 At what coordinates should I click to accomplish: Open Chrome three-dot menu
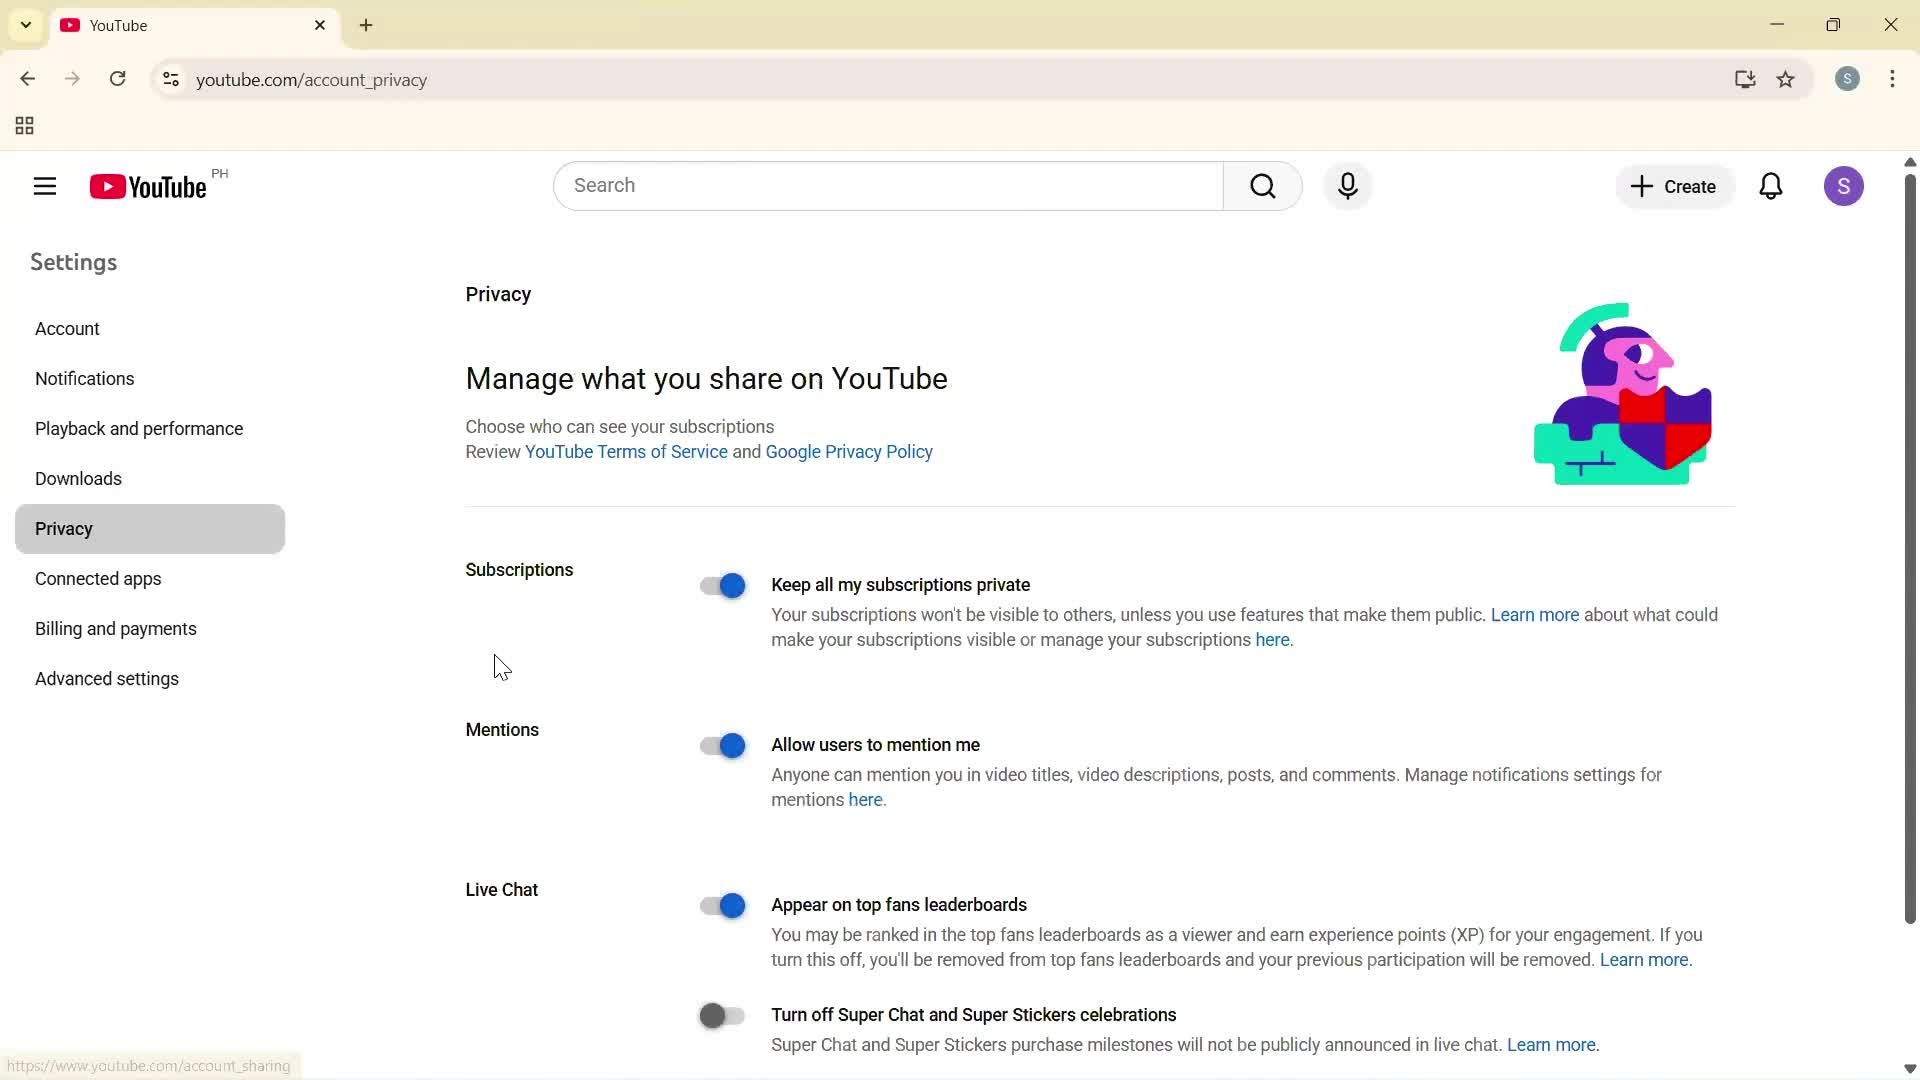[1892, 80]
